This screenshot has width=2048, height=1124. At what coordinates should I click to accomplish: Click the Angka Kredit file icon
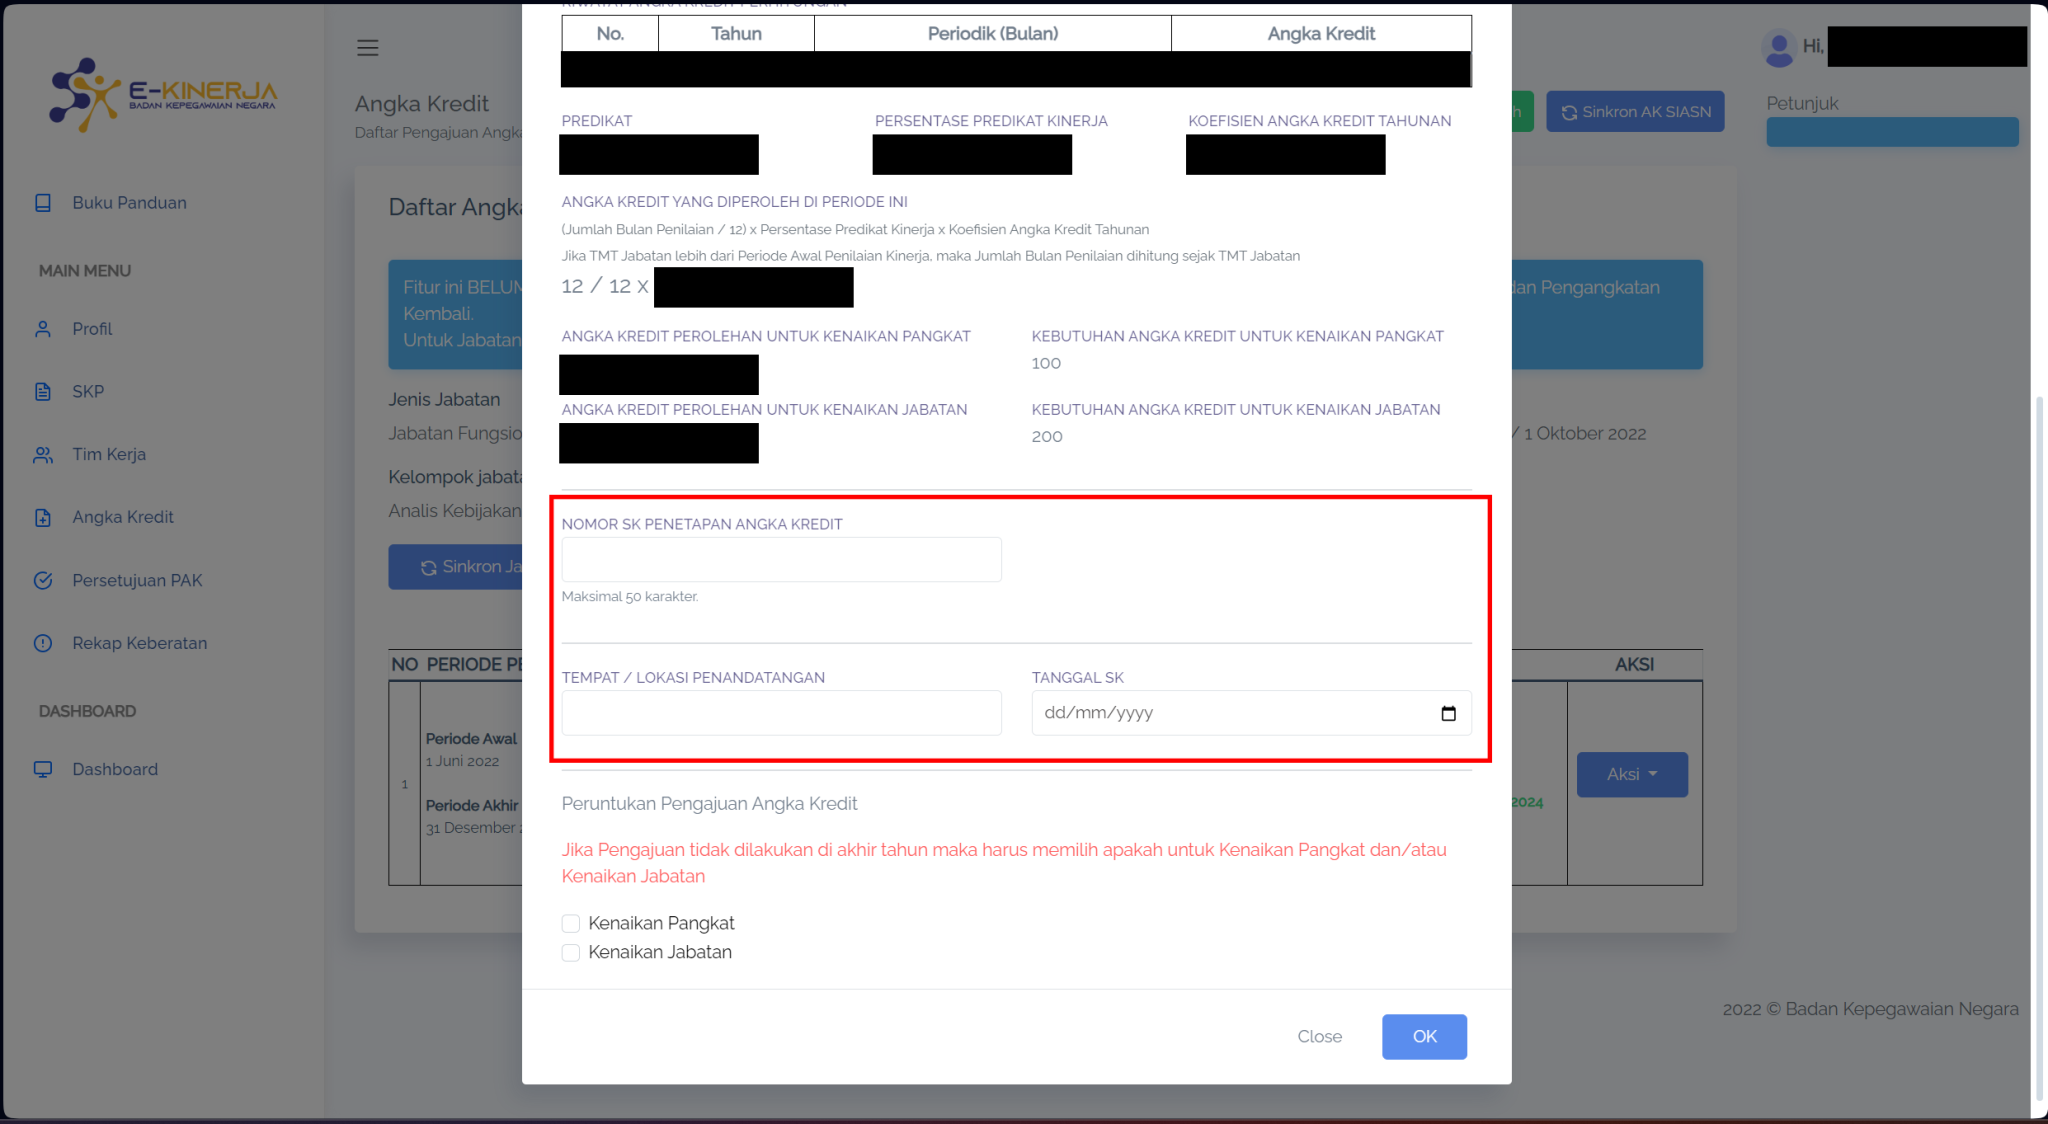point(43,518)
